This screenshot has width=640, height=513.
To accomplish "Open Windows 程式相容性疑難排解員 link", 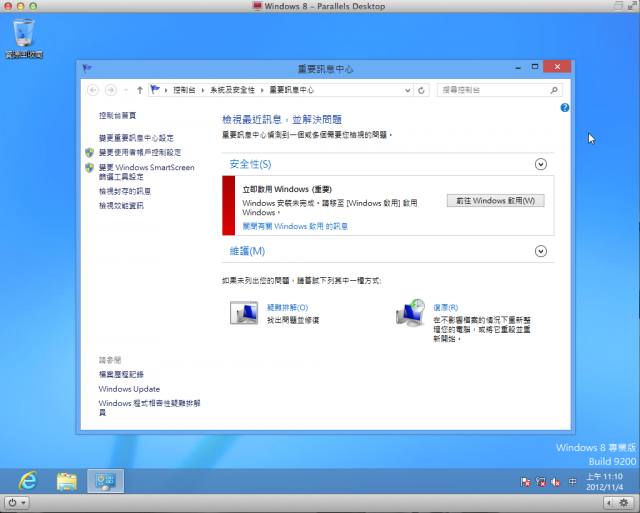I will point(149,408).
